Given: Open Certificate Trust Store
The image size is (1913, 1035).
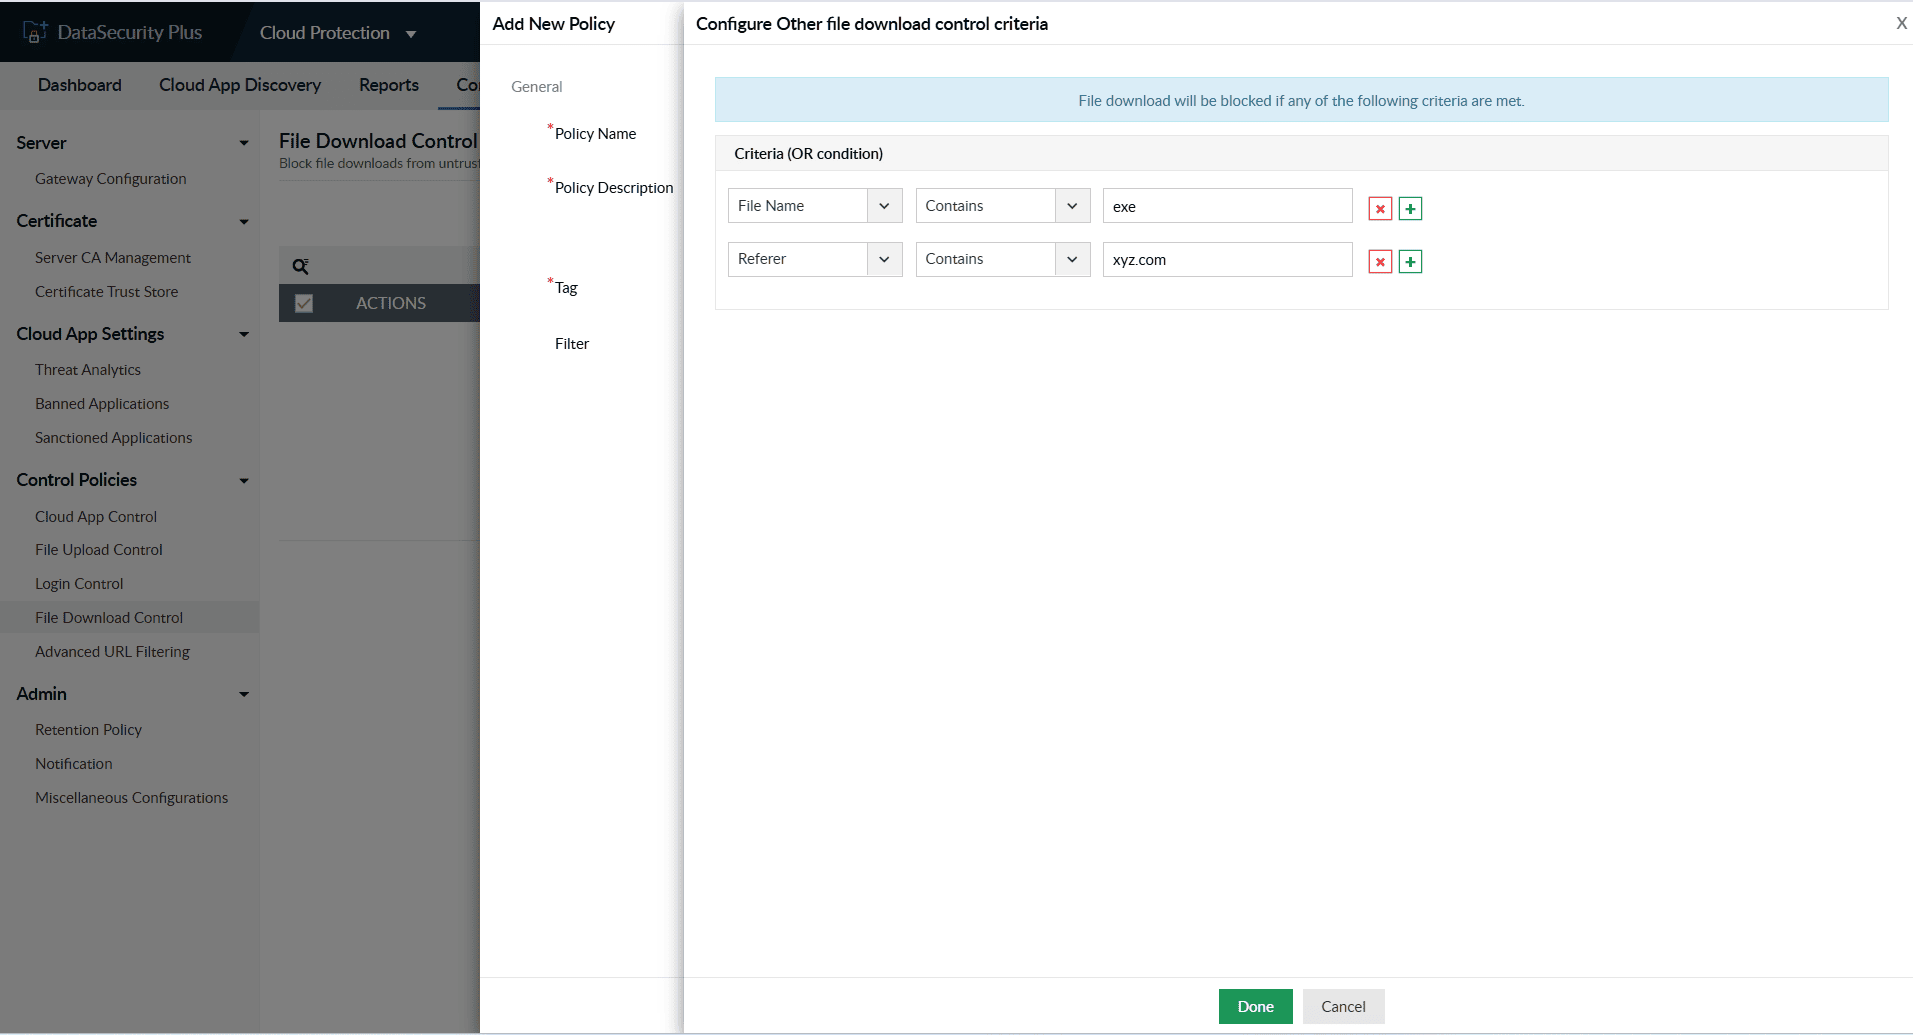Looking at the screenshot, I should pos(106,292).
